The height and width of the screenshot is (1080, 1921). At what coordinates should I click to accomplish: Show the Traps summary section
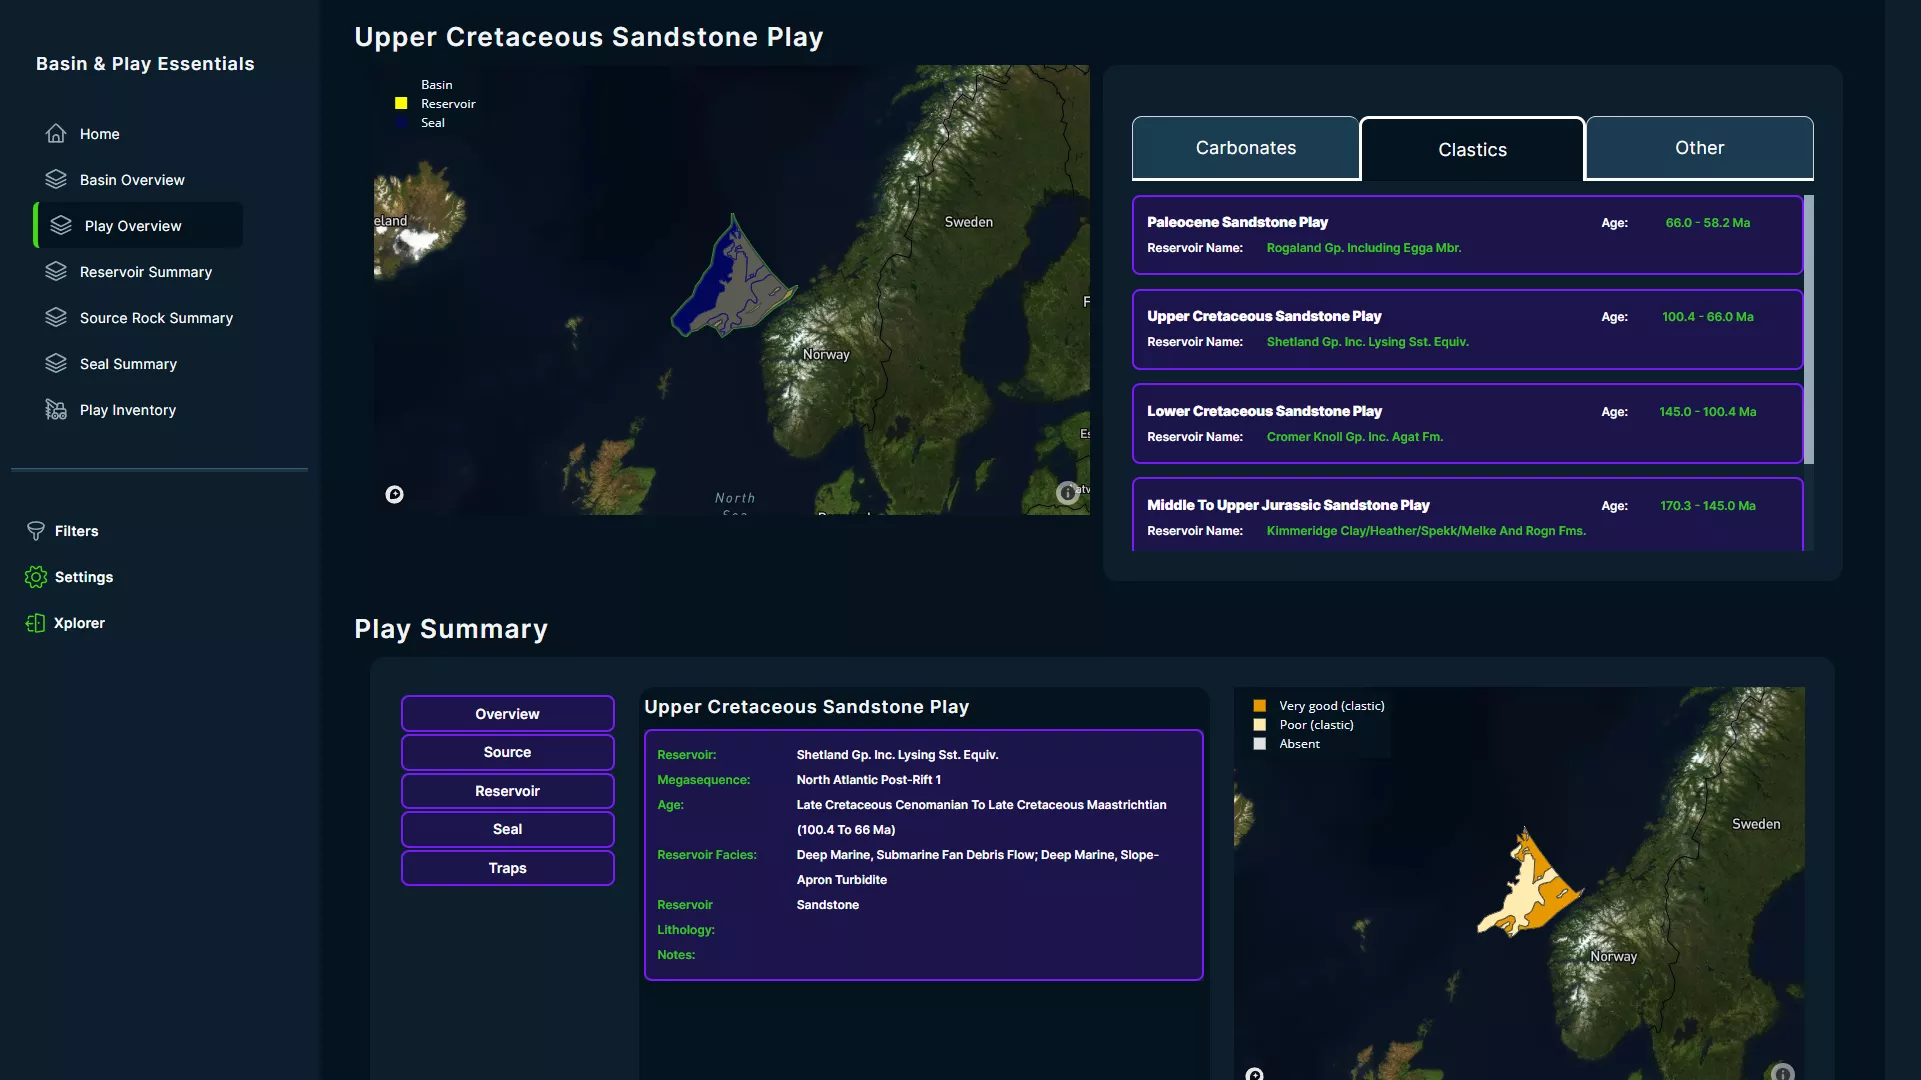[x=507, y=868]
